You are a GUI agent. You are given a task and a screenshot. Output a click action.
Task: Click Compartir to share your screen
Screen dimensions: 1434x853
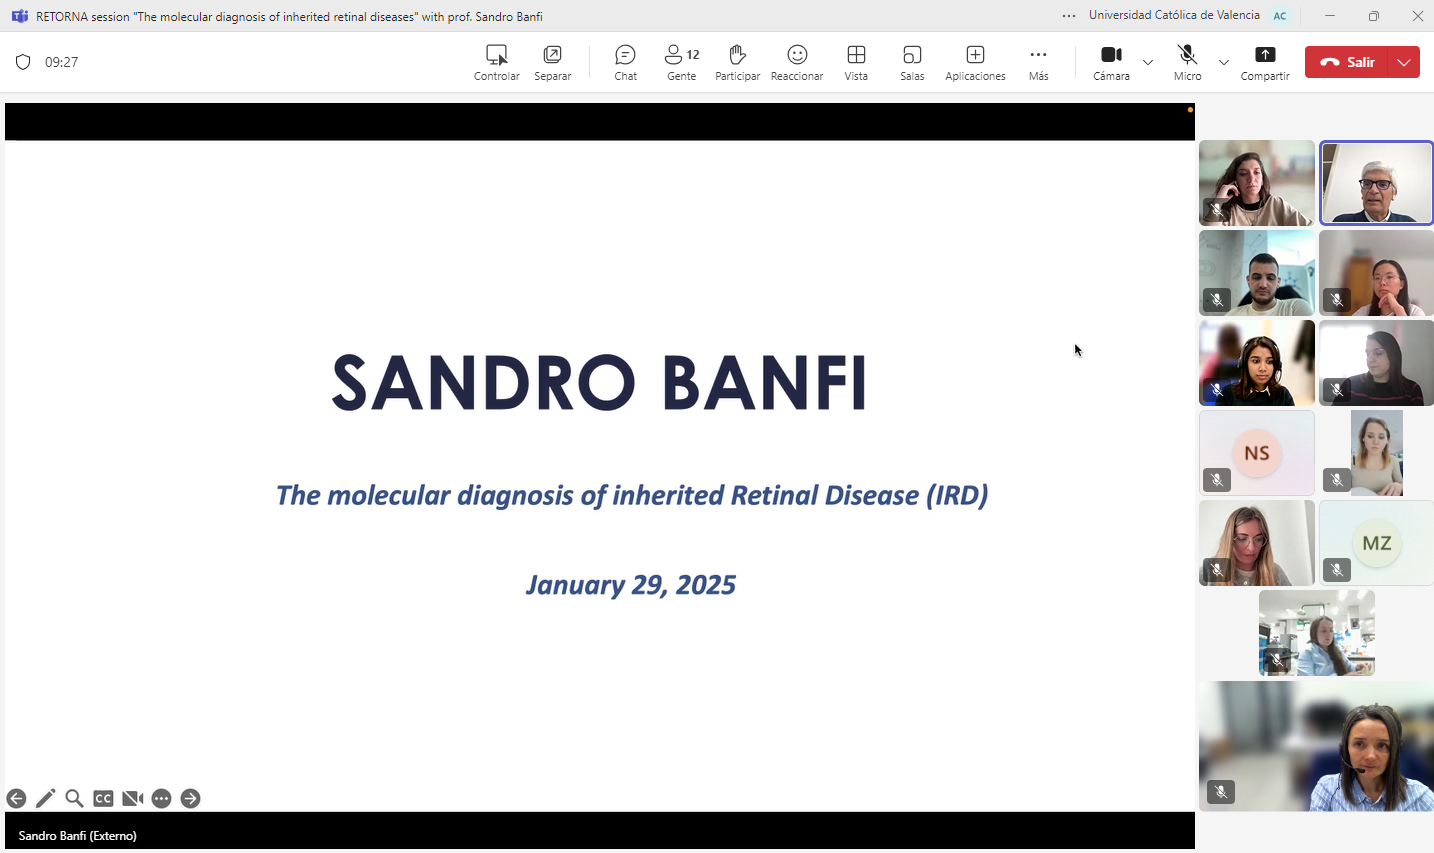click(1265, 62)
